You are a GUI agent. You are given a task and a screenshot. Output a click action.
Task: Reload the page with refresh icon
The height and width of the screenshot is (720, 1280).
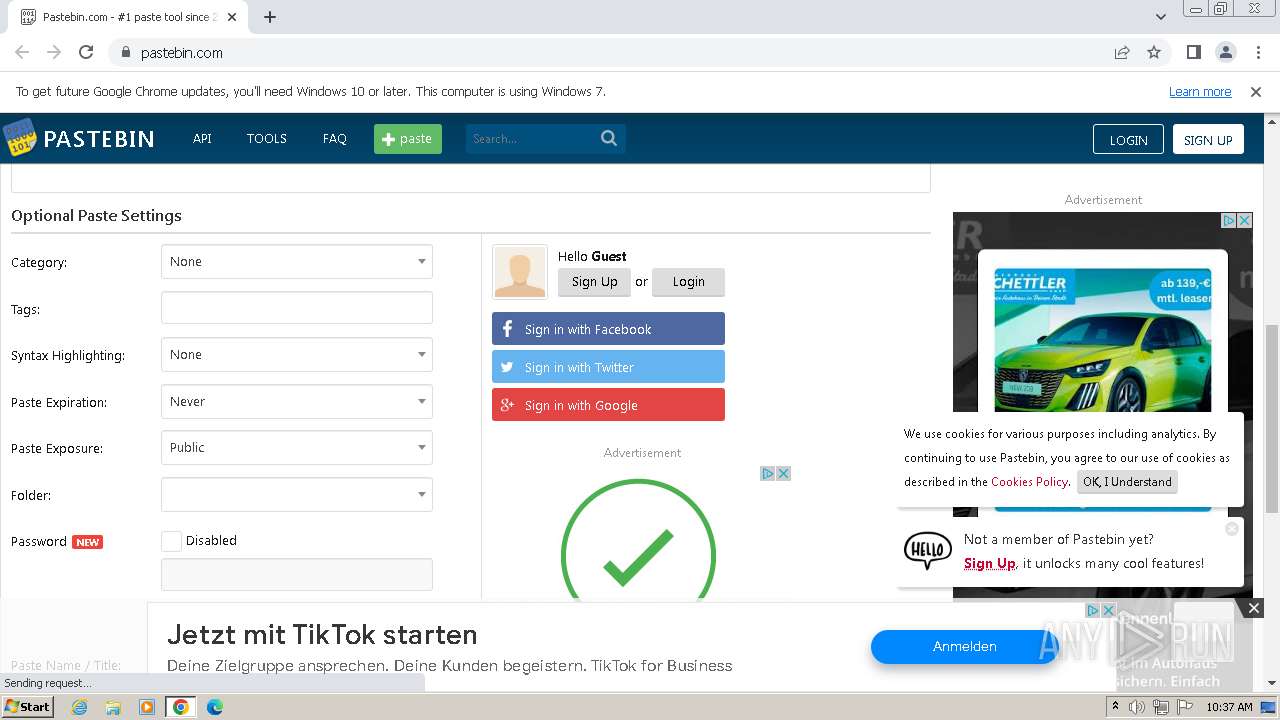[x=86, y=52]
